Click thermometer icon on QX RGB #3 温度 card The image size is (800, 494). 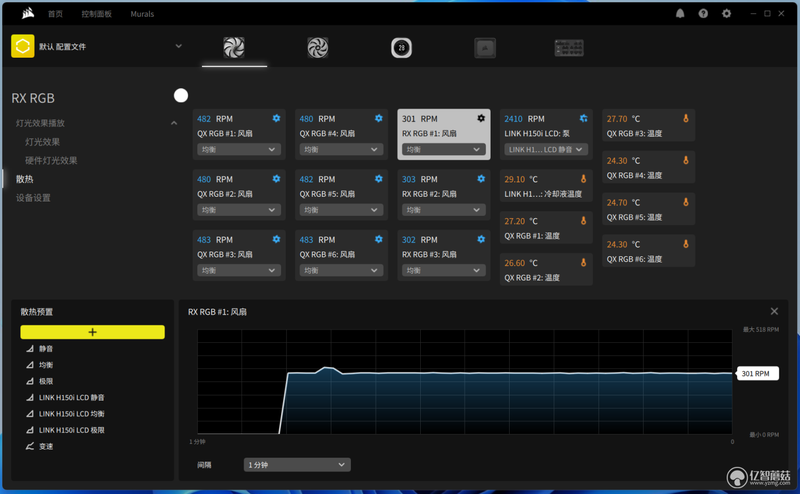click(x=686, y=118)
